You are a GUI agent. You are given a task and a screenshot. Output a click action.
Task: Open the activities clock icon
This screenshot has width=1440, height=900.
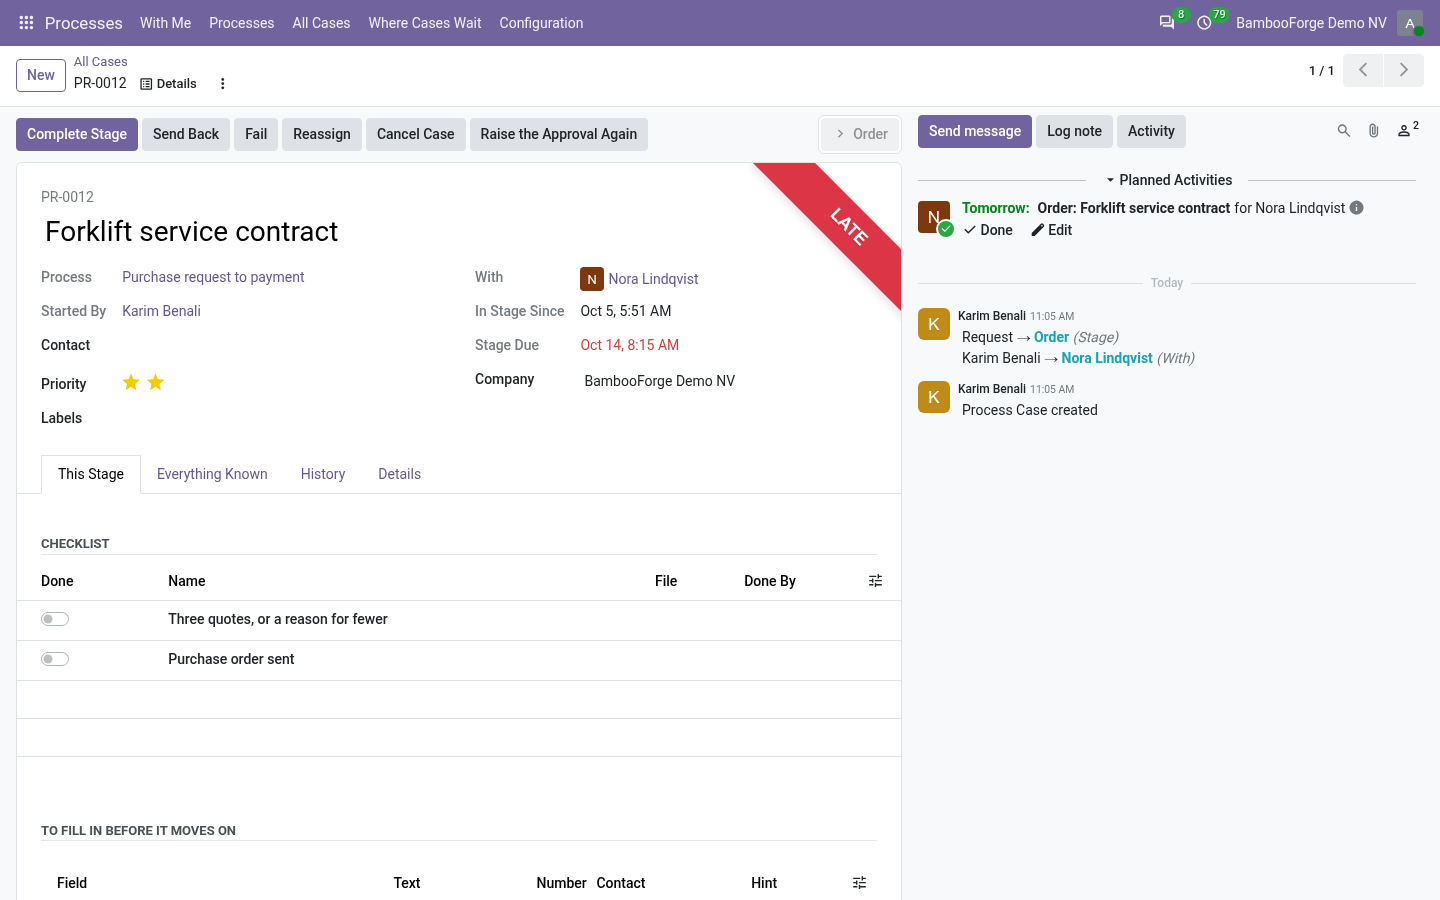coord(1204,22)
